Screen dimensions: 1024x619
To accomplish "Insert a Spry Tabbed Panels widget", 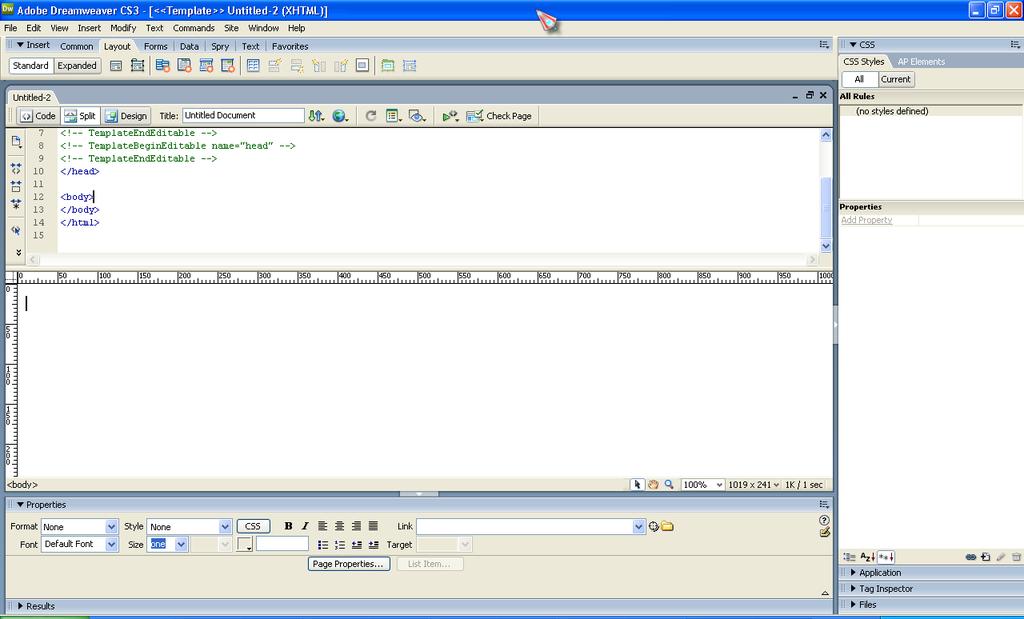I will [184, 66].
